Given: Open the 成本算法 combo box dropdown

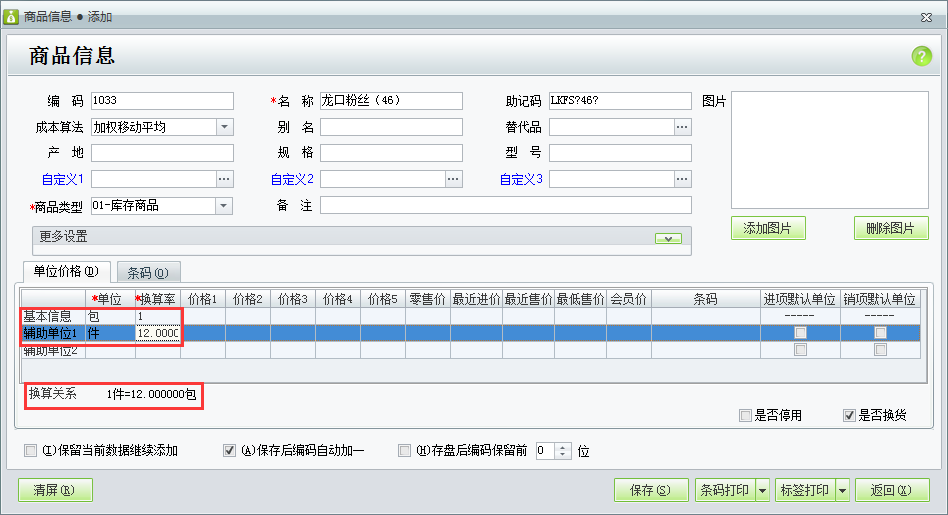Looking at the screenshot, I should click(224, 127).
